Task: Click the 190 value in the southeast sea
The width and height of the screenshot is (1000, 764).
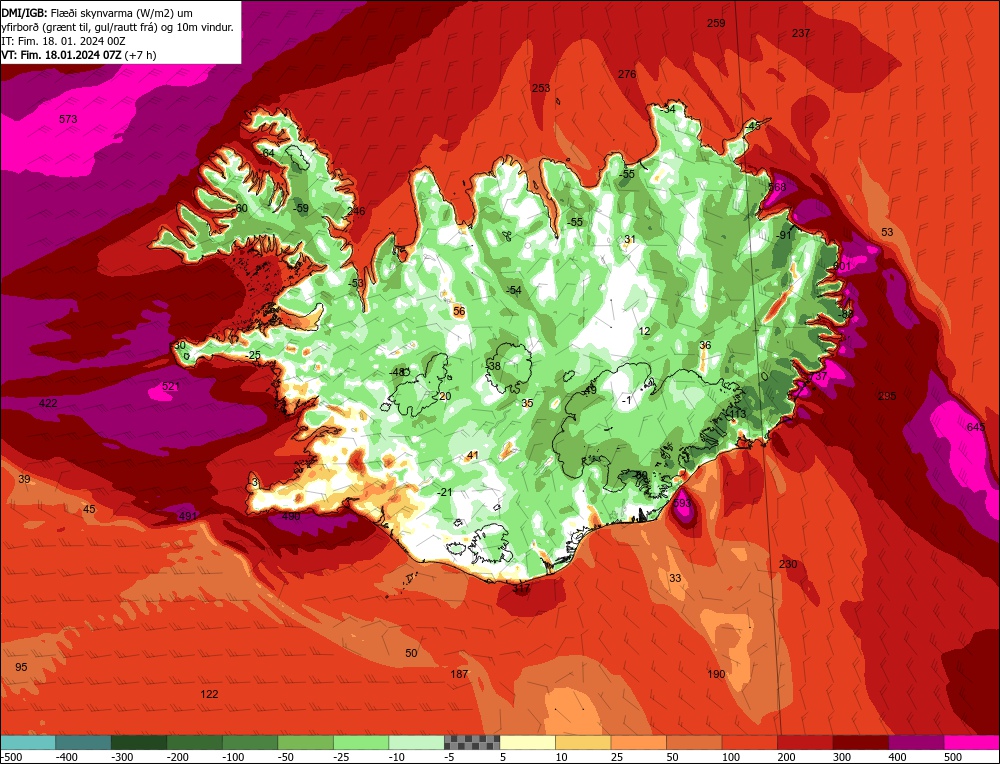Action: point(716,674)
